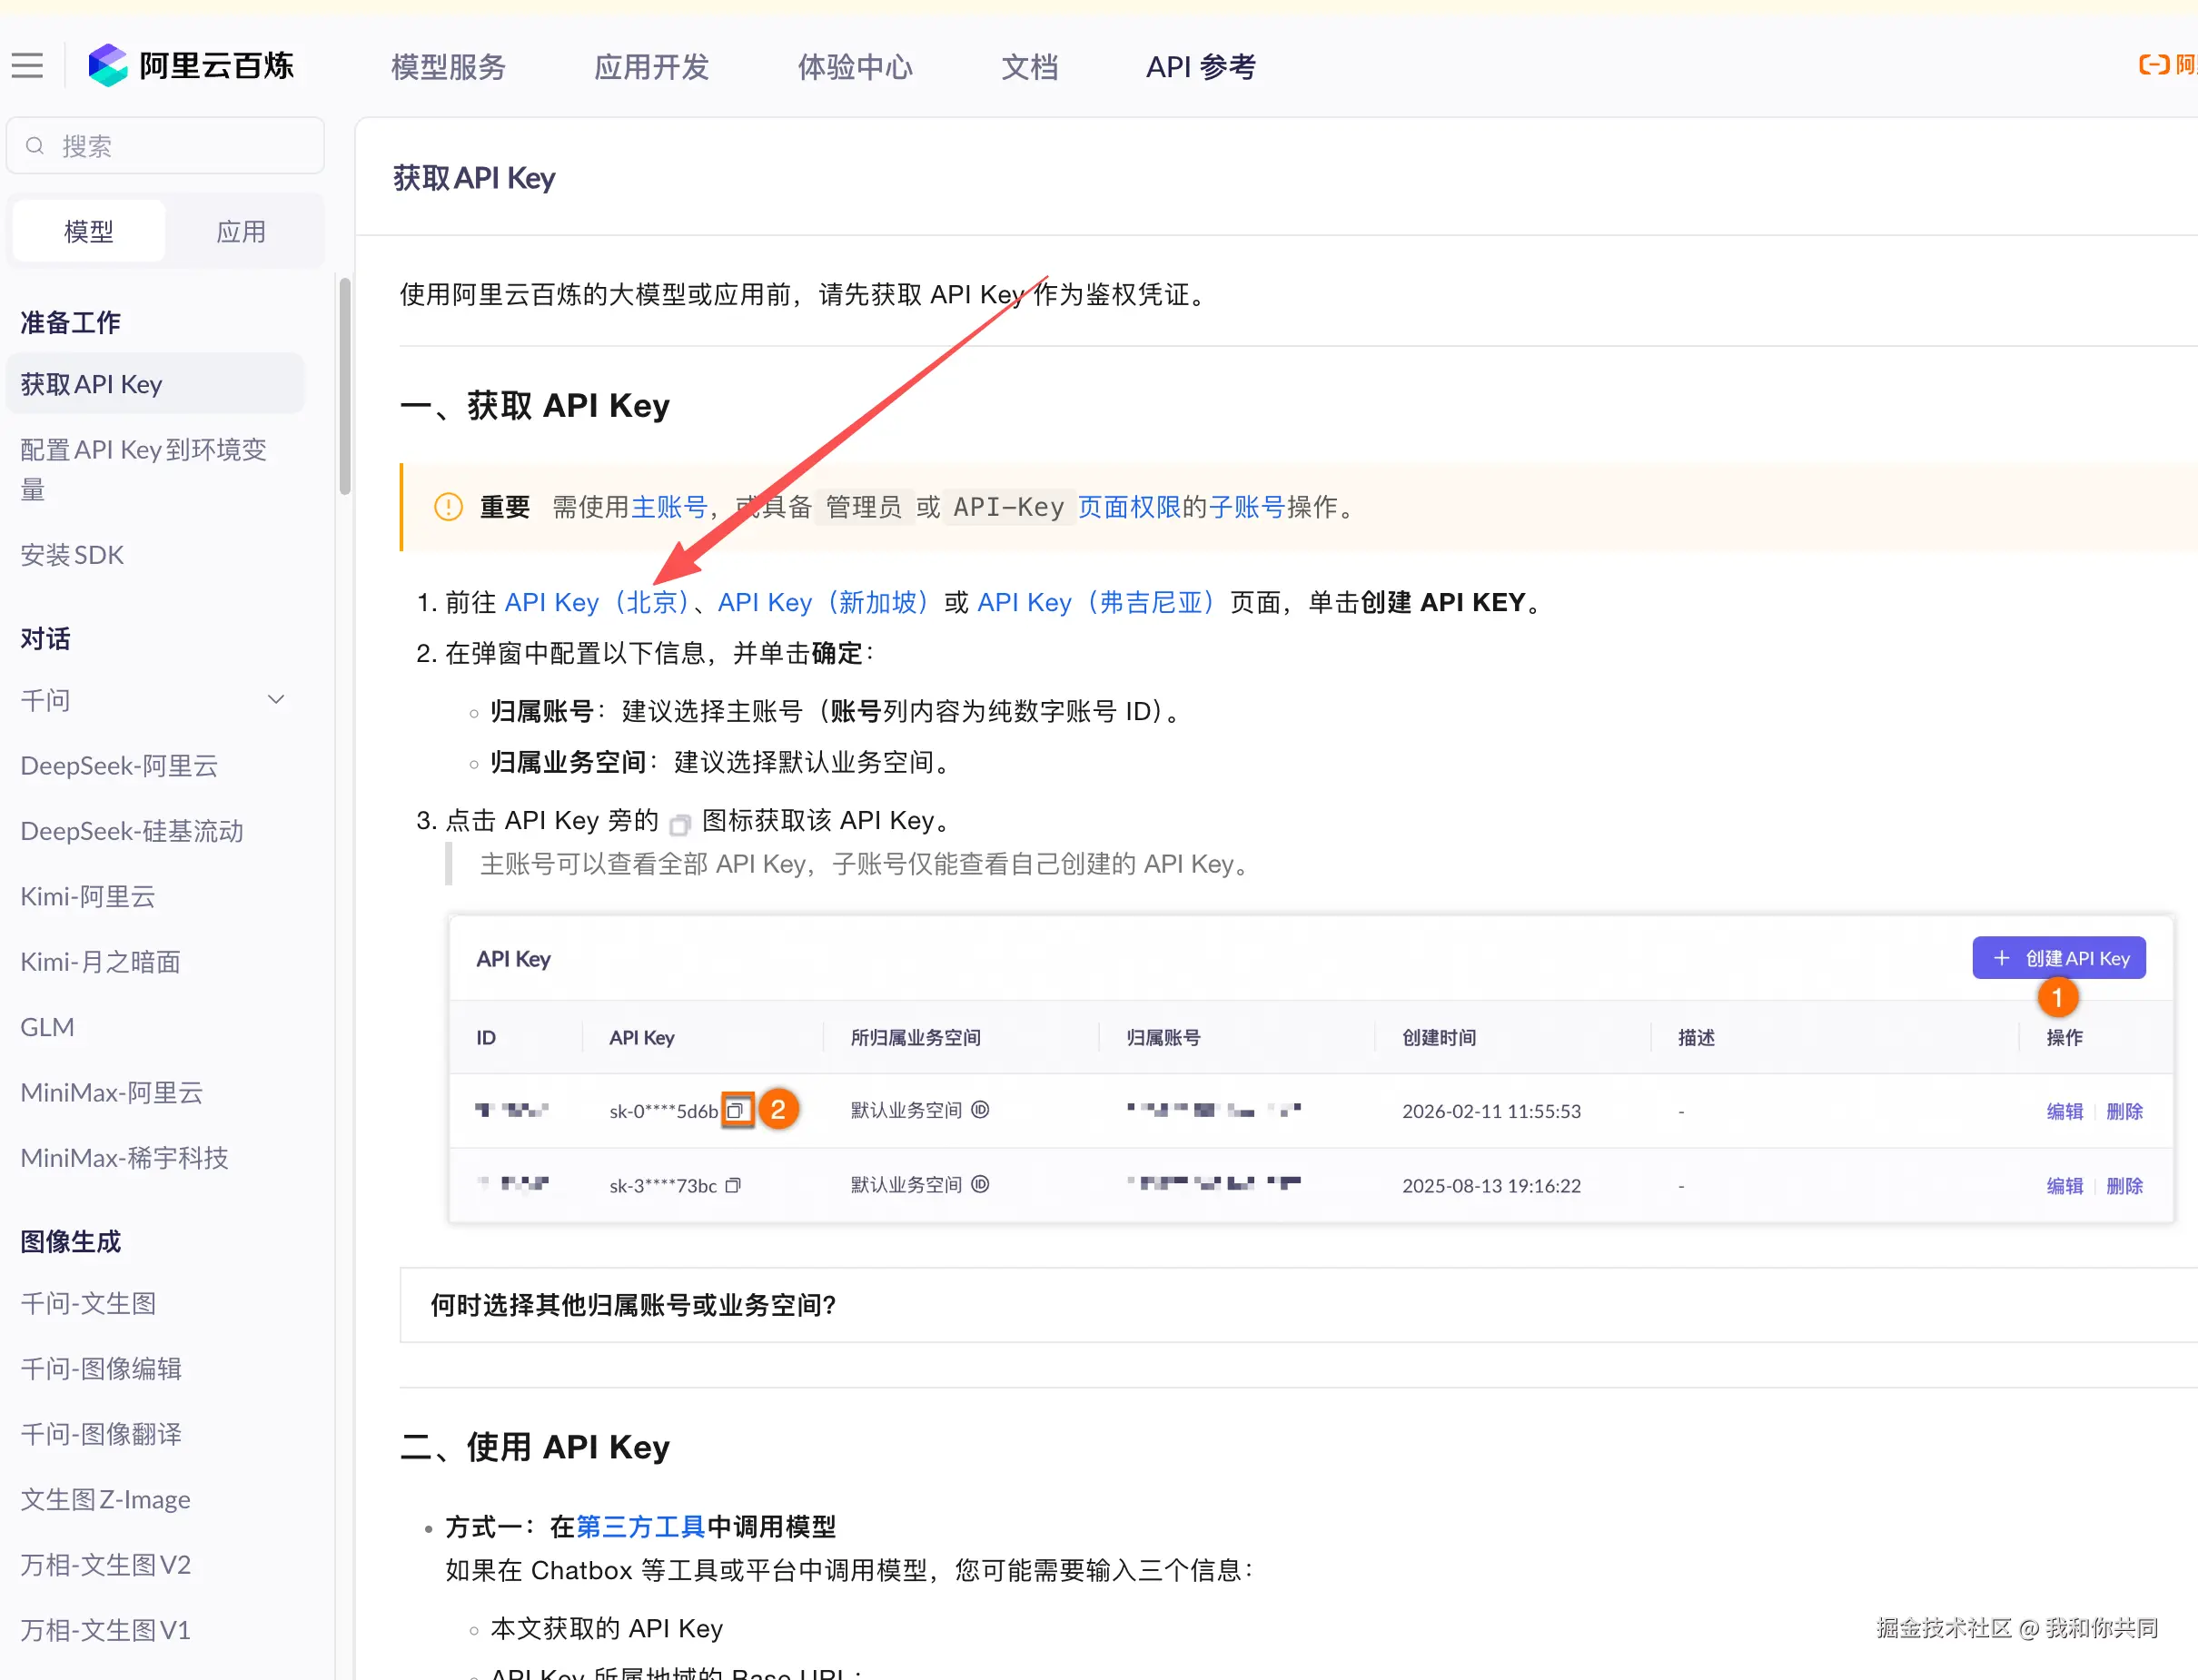Expand 何时选择其他归属账号或业务空间 section
The width and height of the screenshot is (2198, 1680).
633,1305
